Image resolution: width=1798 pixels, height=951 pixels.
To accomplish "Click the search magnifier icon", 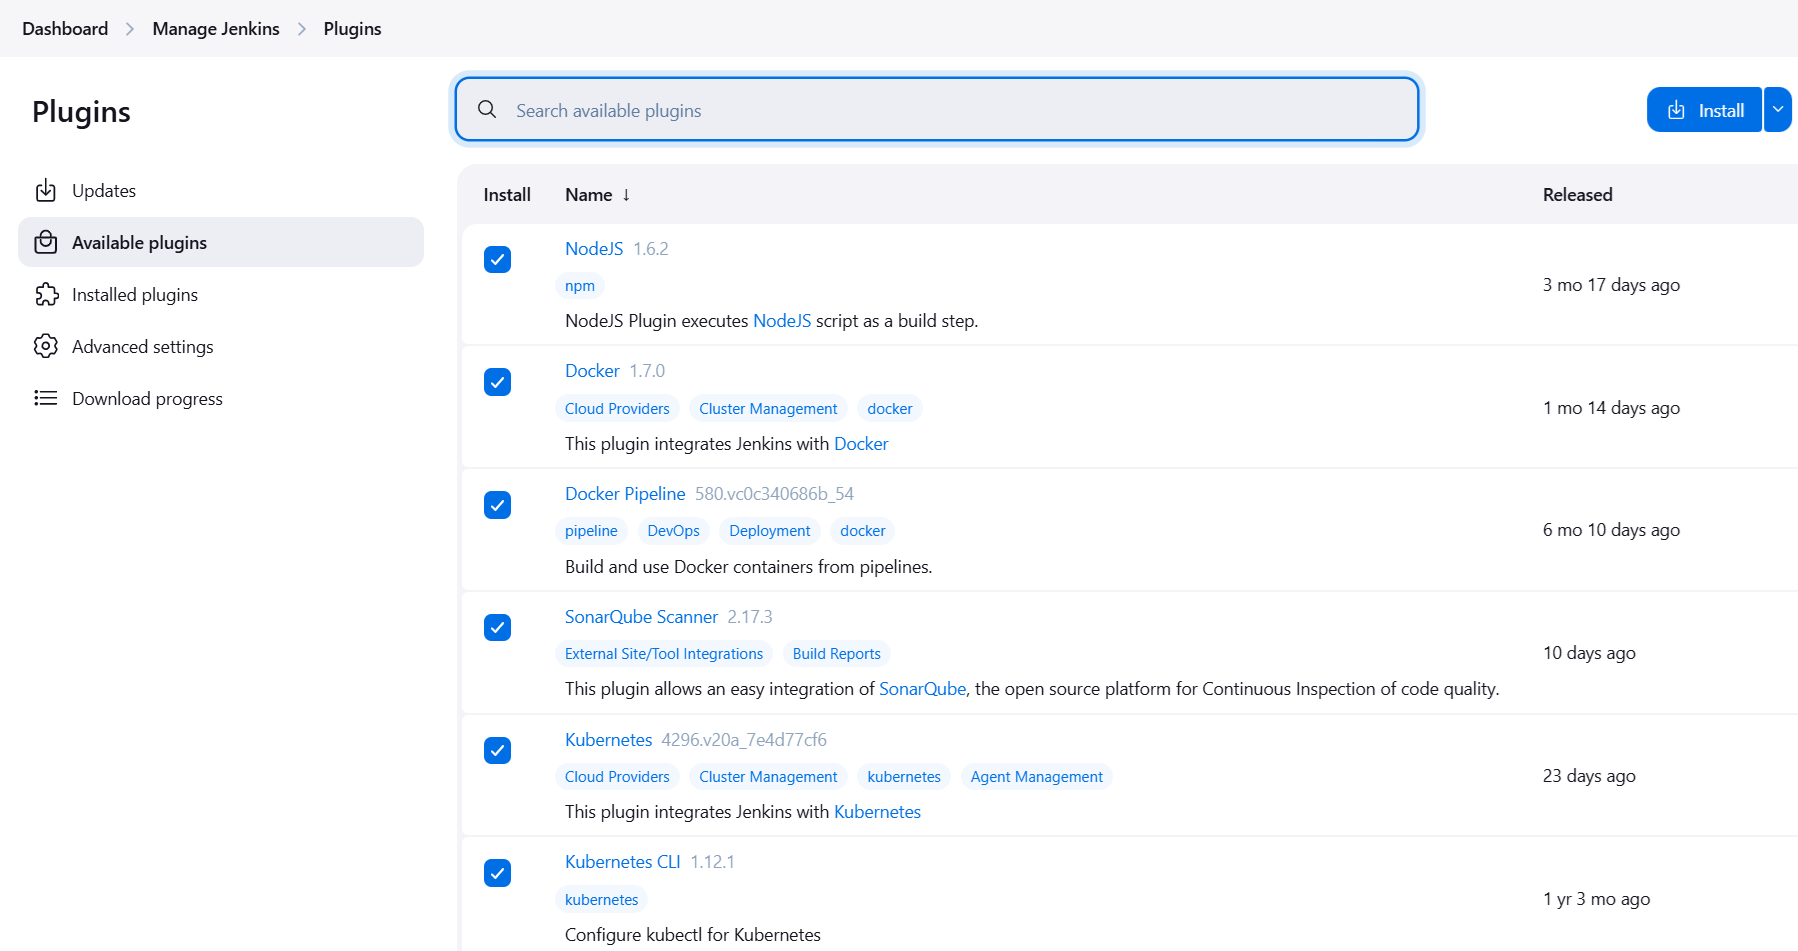I will click(487, 109).
